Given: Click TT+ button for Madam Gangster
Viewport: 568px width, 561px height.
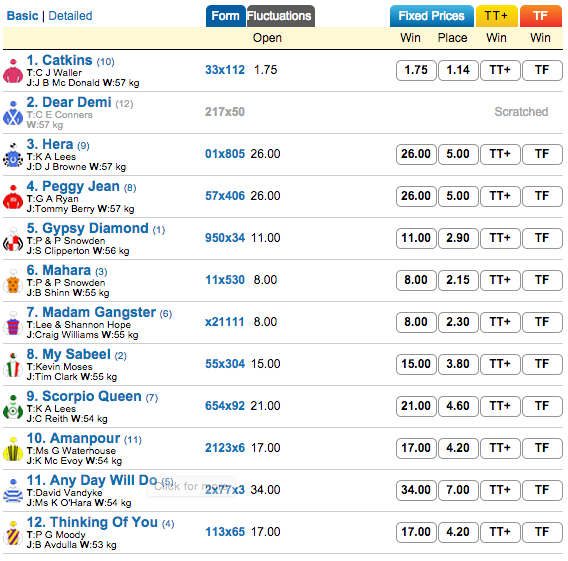Looking at the screenshot, I should click(500, 322).
